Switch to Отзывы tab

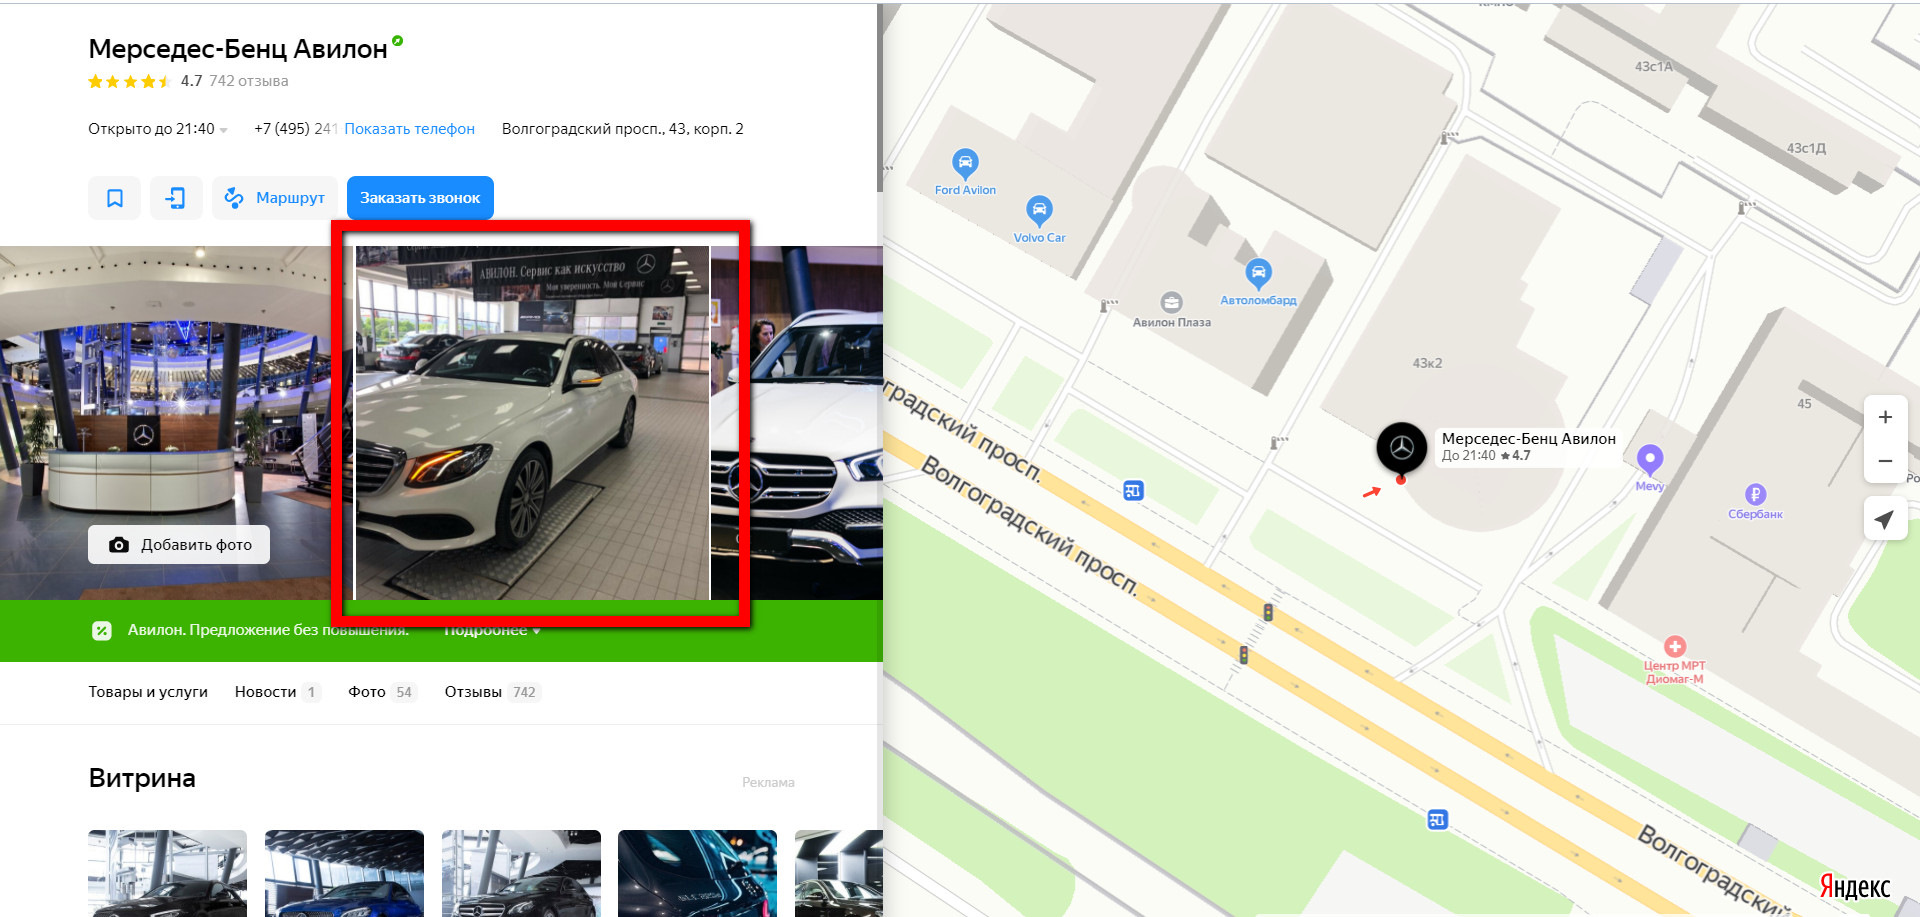[492, 692]
